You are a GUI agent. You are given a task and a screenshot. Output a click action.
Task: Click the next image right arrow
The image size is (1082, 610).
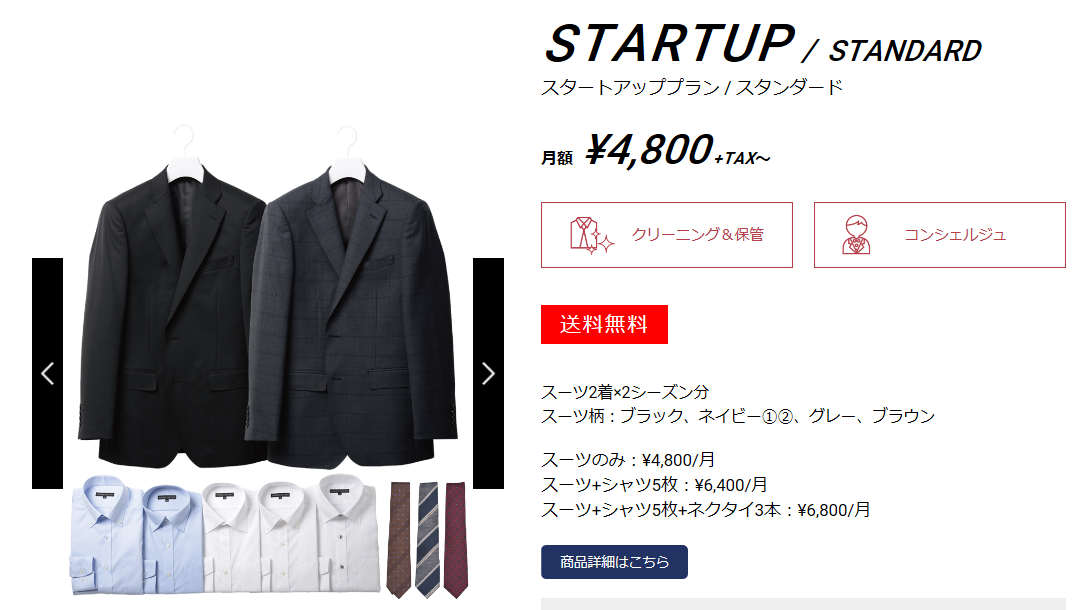coord(488,373)
